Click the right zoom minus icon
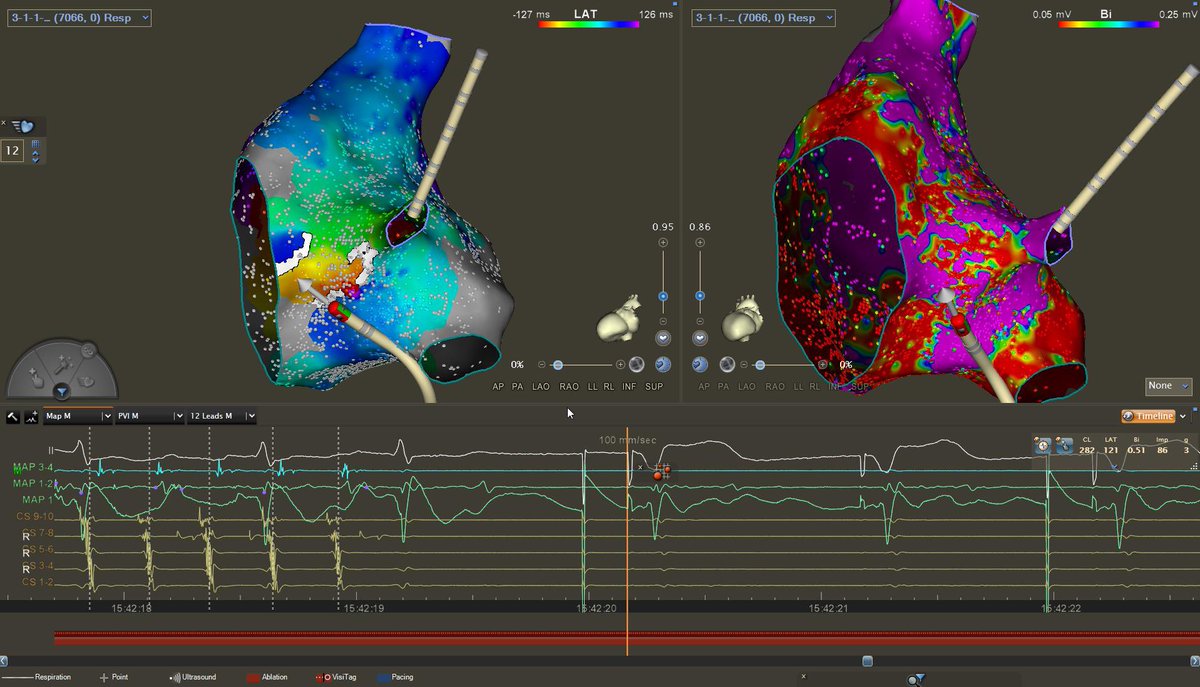Viewport: 1200px width, 687px height. [x=699, y=321]
